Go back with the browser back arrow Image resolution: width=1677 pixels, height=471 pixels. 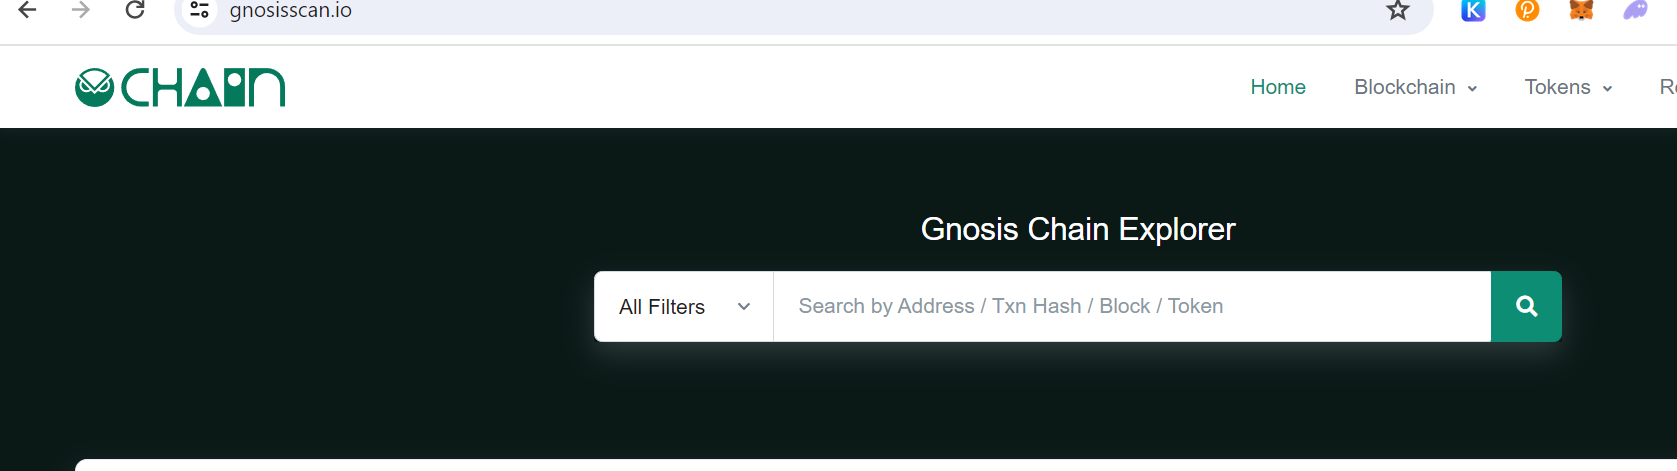pyautogui.click(x=27, y=10)
